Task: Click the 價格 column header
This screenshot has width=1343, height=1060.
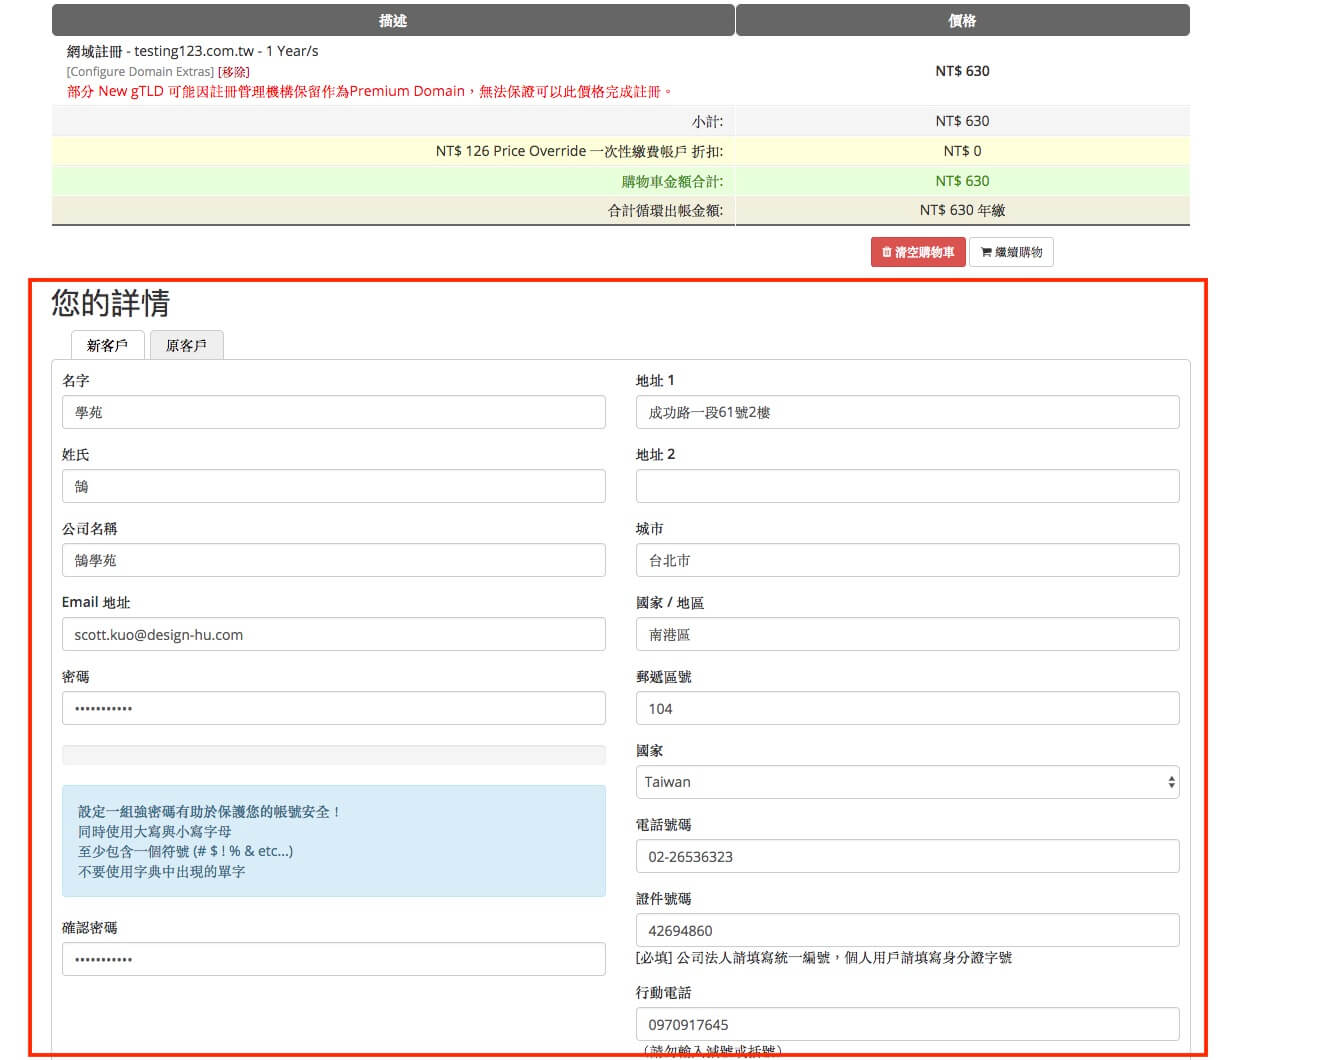Action: point(963,20)
